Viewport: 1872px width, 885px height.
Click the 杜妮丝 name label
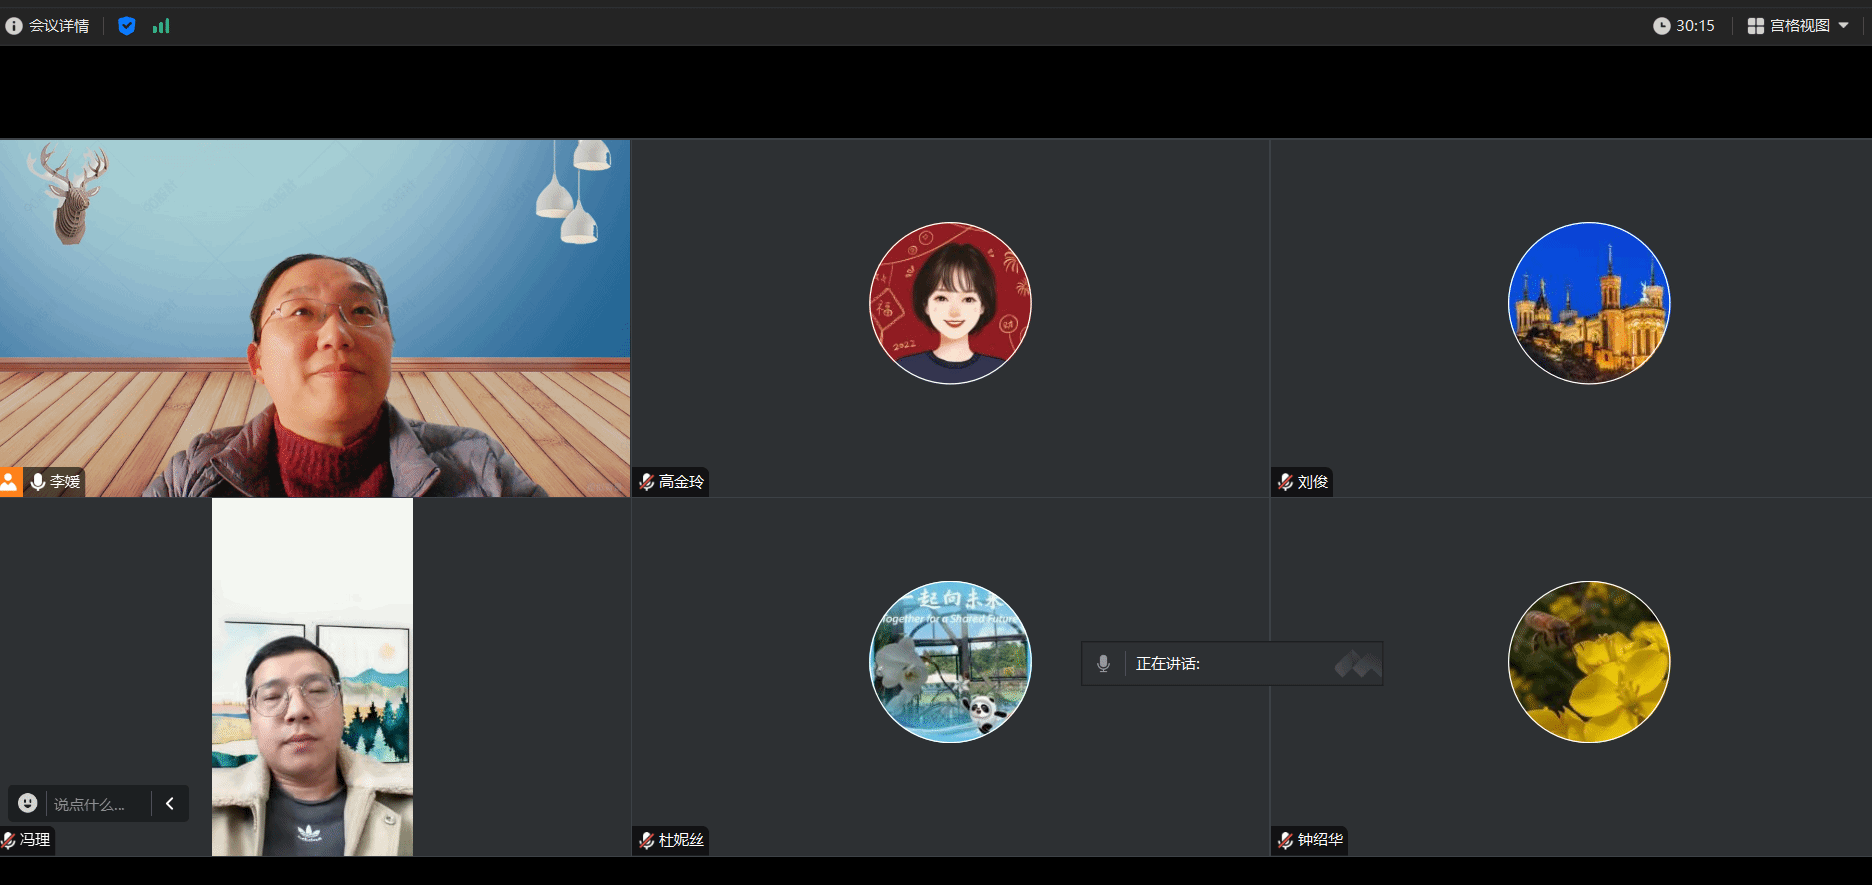pos(681,840)
